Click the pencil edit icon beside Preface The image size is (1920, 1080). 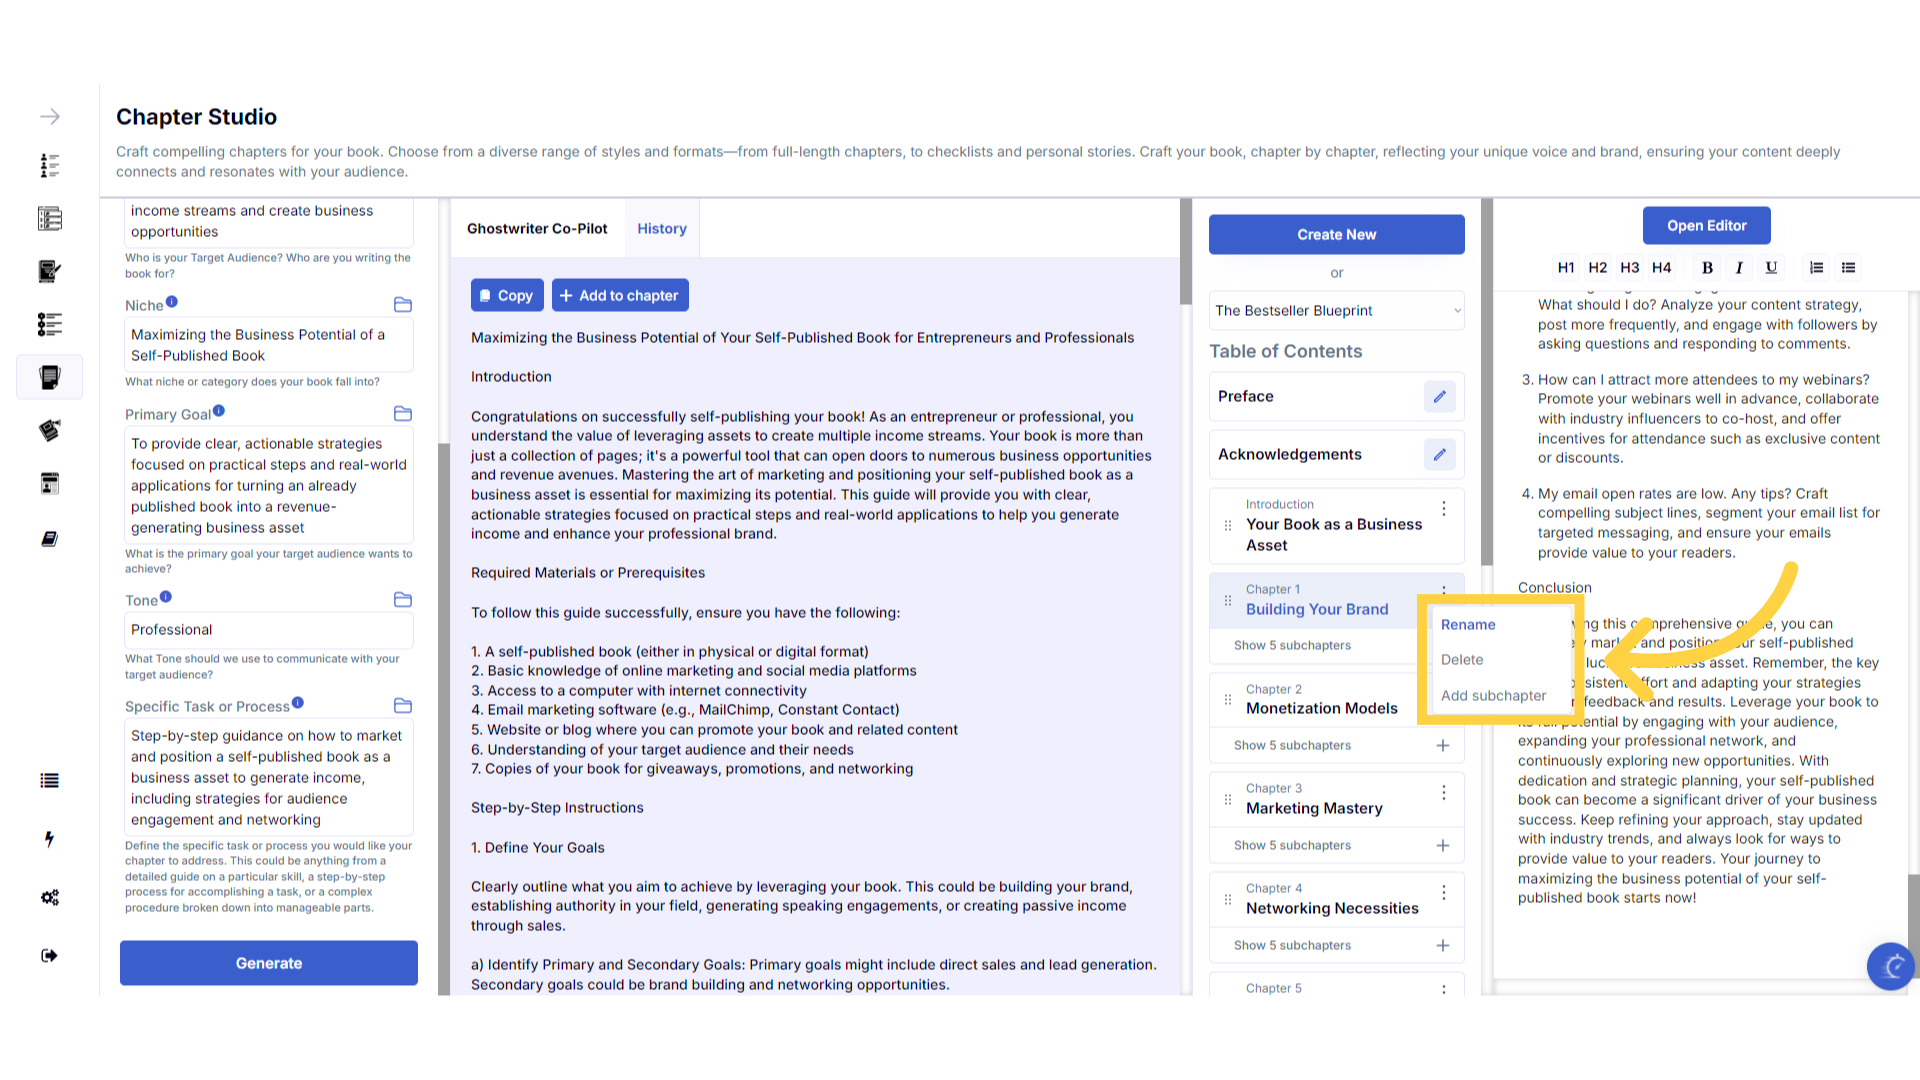click(x=1439, y=396)
